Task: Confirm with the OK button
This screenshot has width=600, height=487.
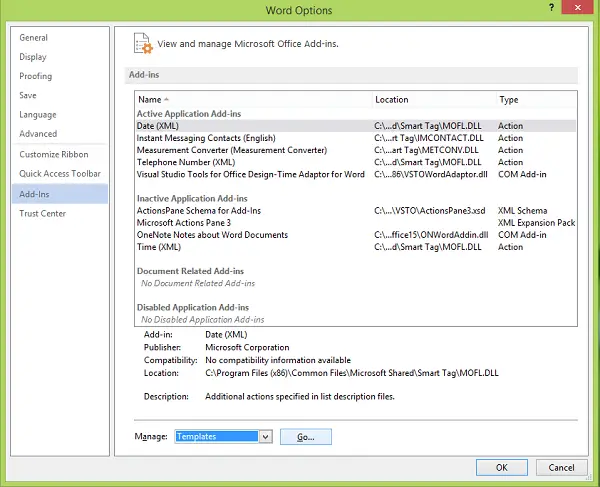Action: (502, 467)
